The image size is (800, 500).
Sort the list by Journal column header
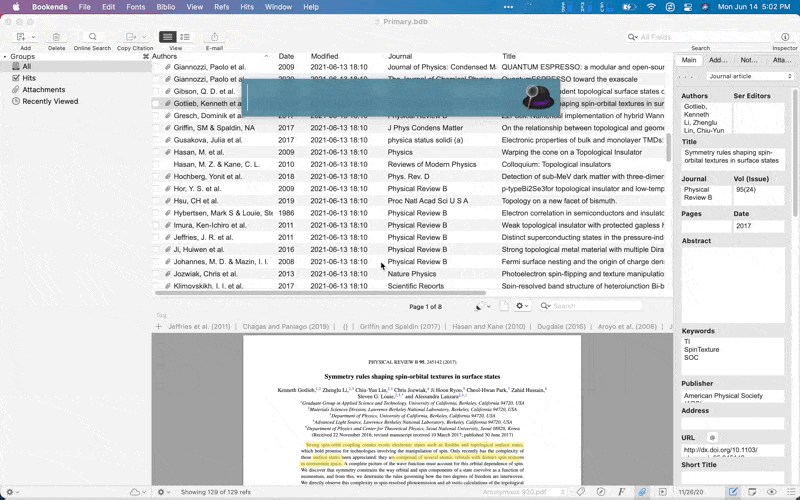(400, 56)
